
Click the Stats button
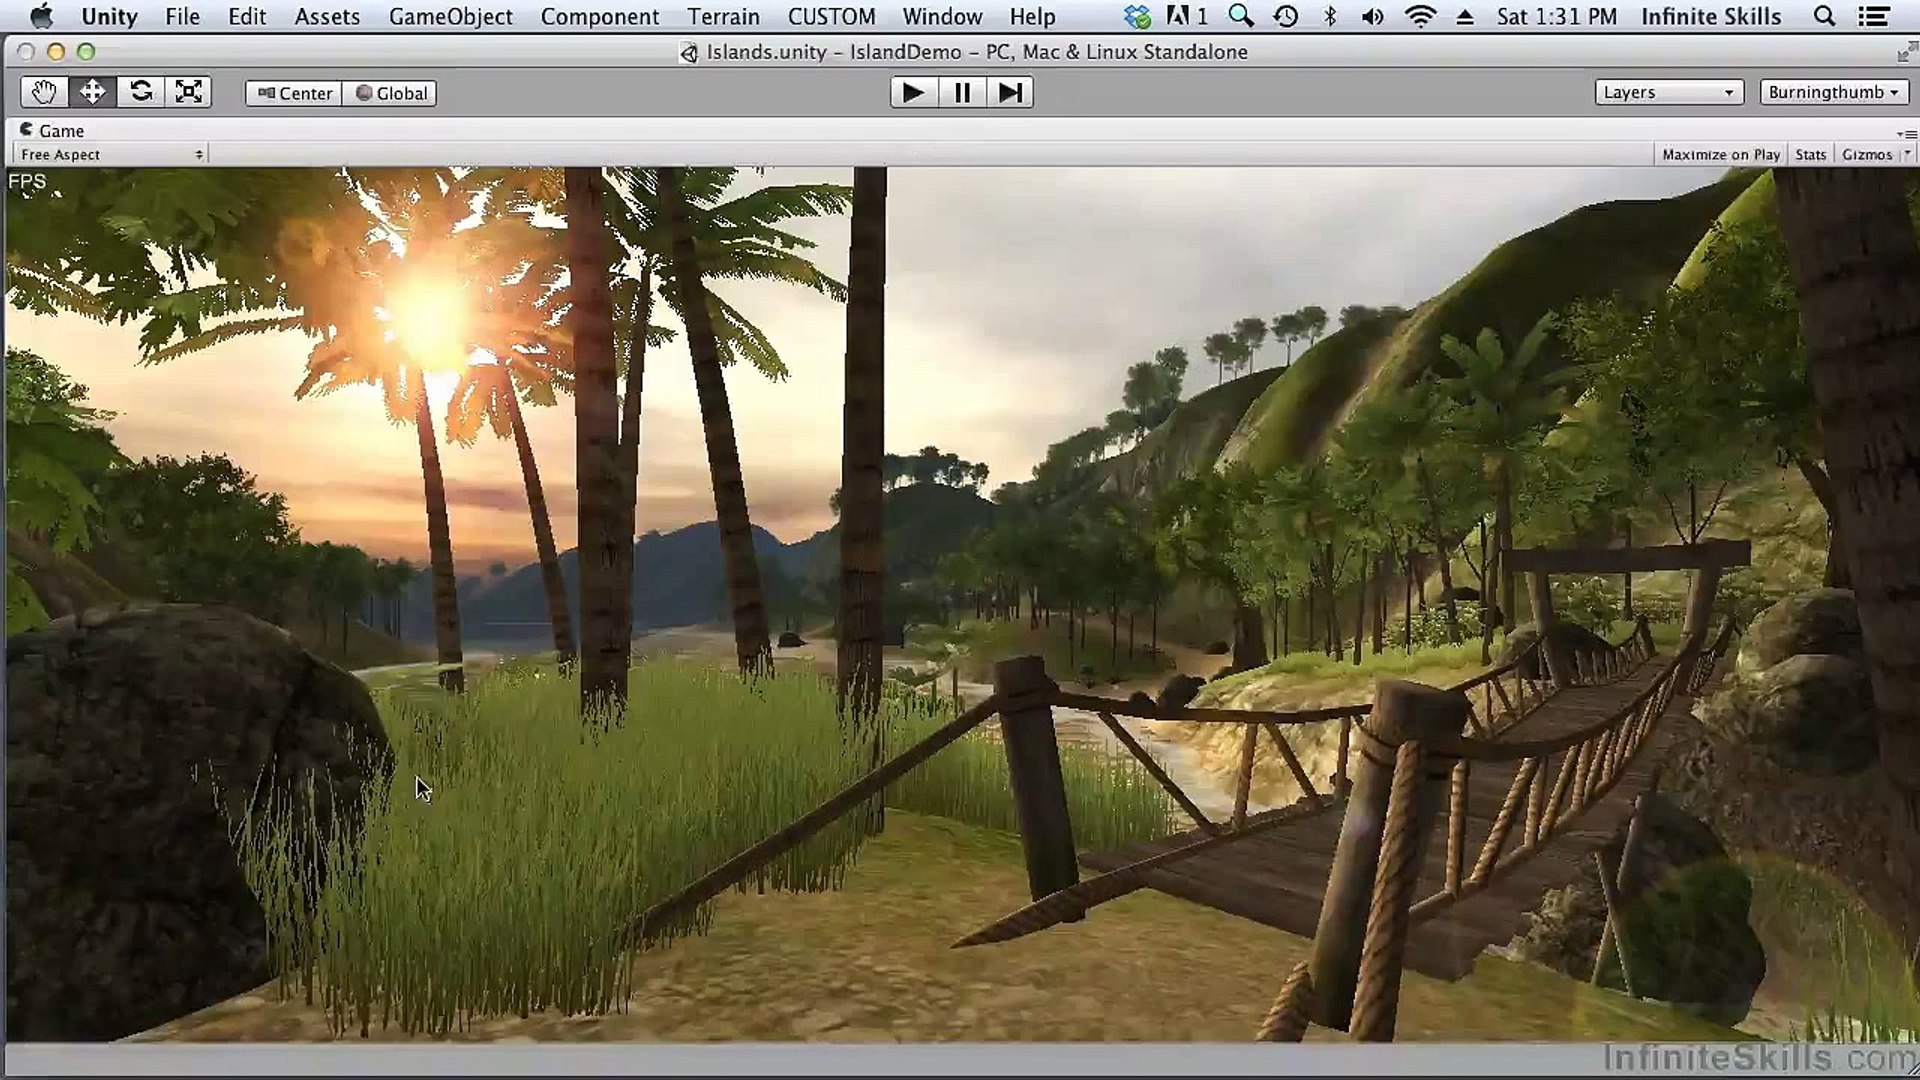click(1810, 154)
